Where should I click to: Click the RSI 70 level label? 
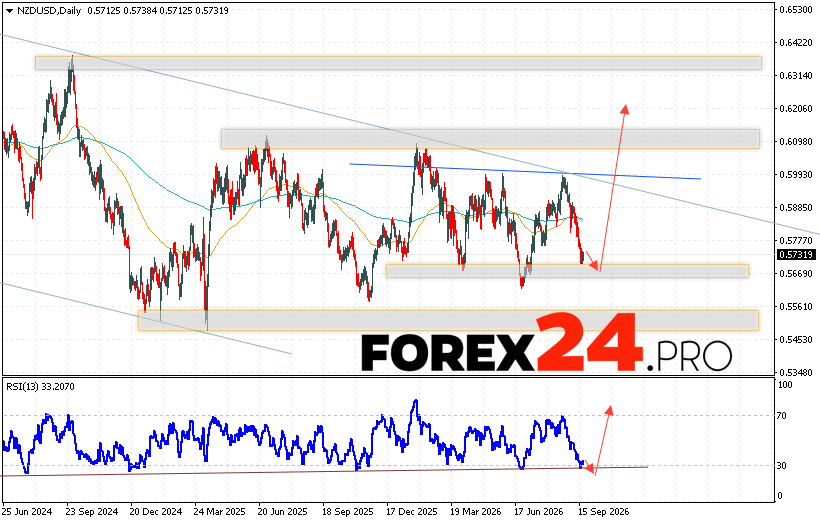click(782, 416)
